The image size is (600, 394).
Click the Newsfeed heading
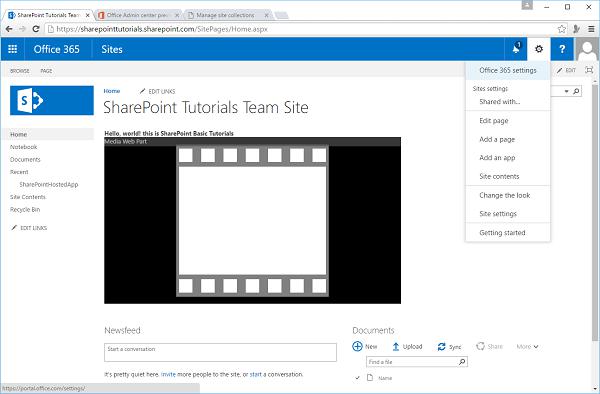click(x=122, y=330)
